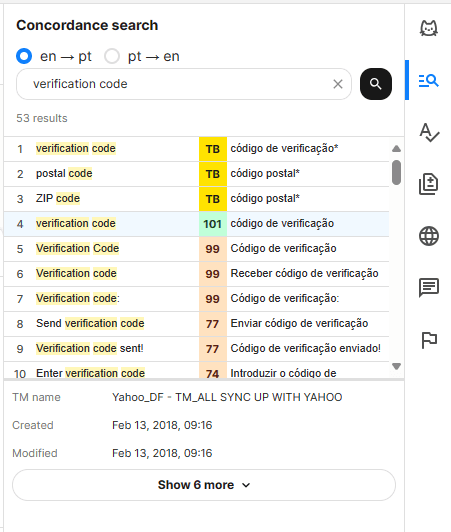Click the results list scroll-up arrow
The image size is (451, 532).
click(396, 148)
